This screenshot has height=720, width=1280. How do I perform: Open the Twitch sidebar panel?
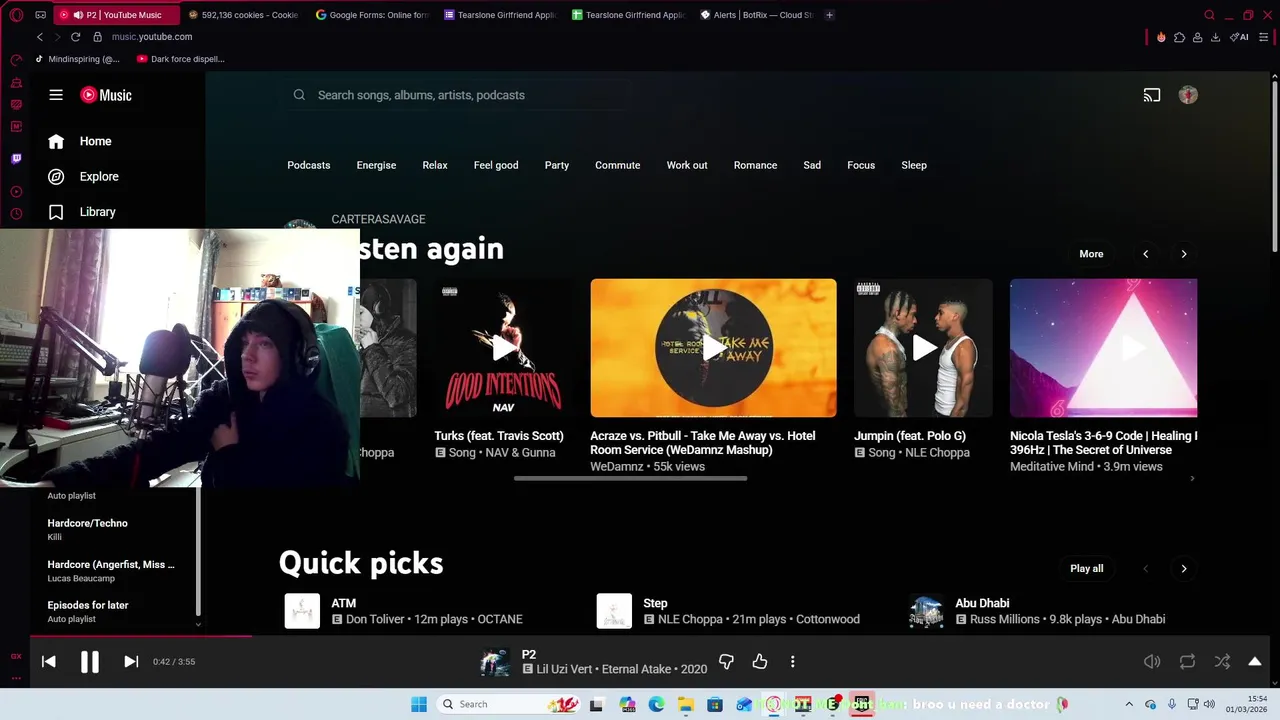click(16, 158)
